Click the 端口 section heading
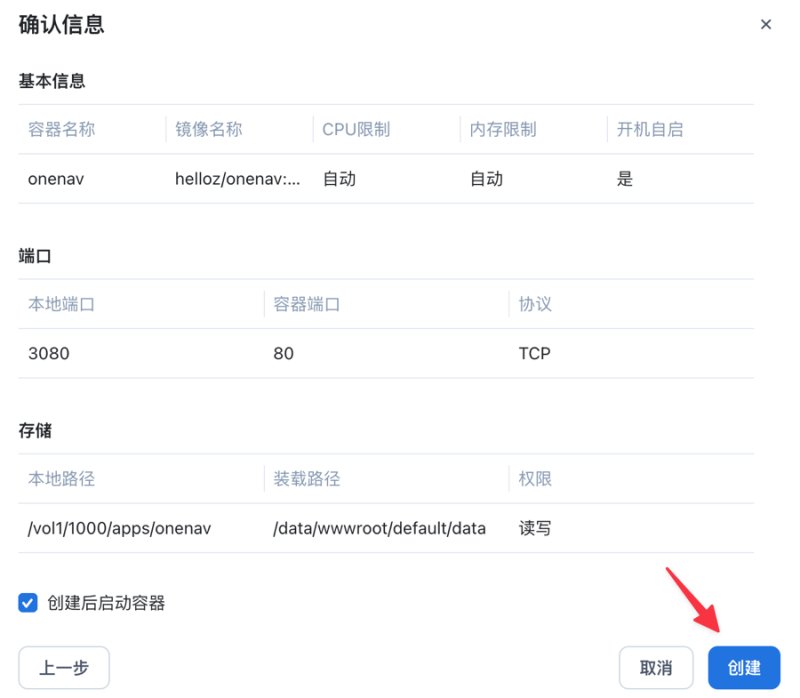Image resolution: width=800 pixels, height=698 pixels. click(35, 256)
